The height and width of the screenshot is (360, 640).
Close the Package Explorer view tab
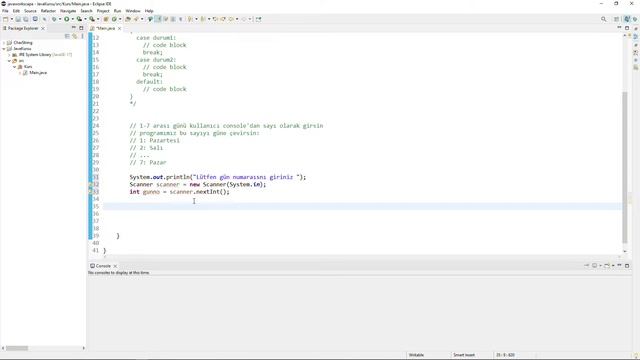click(x=43, y=28)
